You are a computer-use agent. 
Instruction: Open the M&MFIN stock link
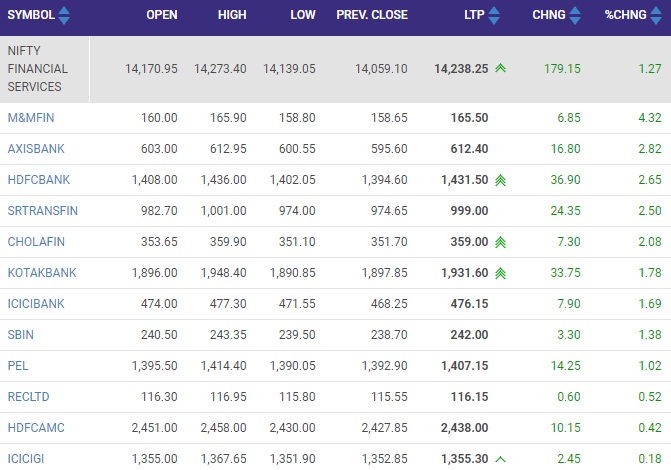click(31, 118)
